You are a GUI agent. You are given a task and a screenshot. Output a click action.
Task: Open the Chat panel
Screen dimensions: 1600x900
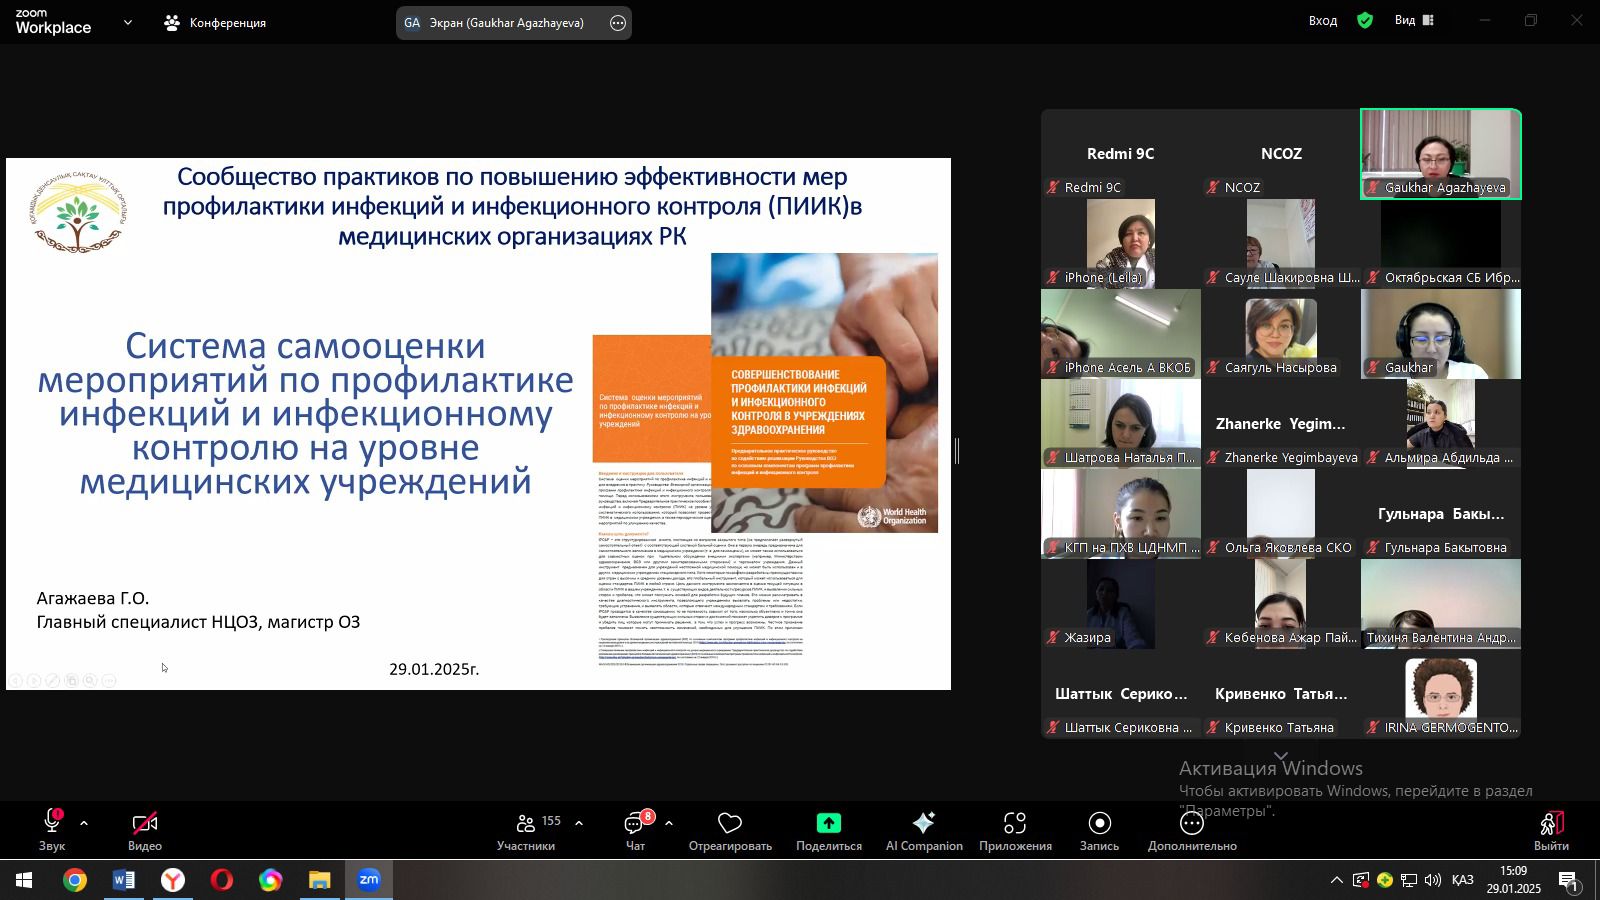coord(635,830)
